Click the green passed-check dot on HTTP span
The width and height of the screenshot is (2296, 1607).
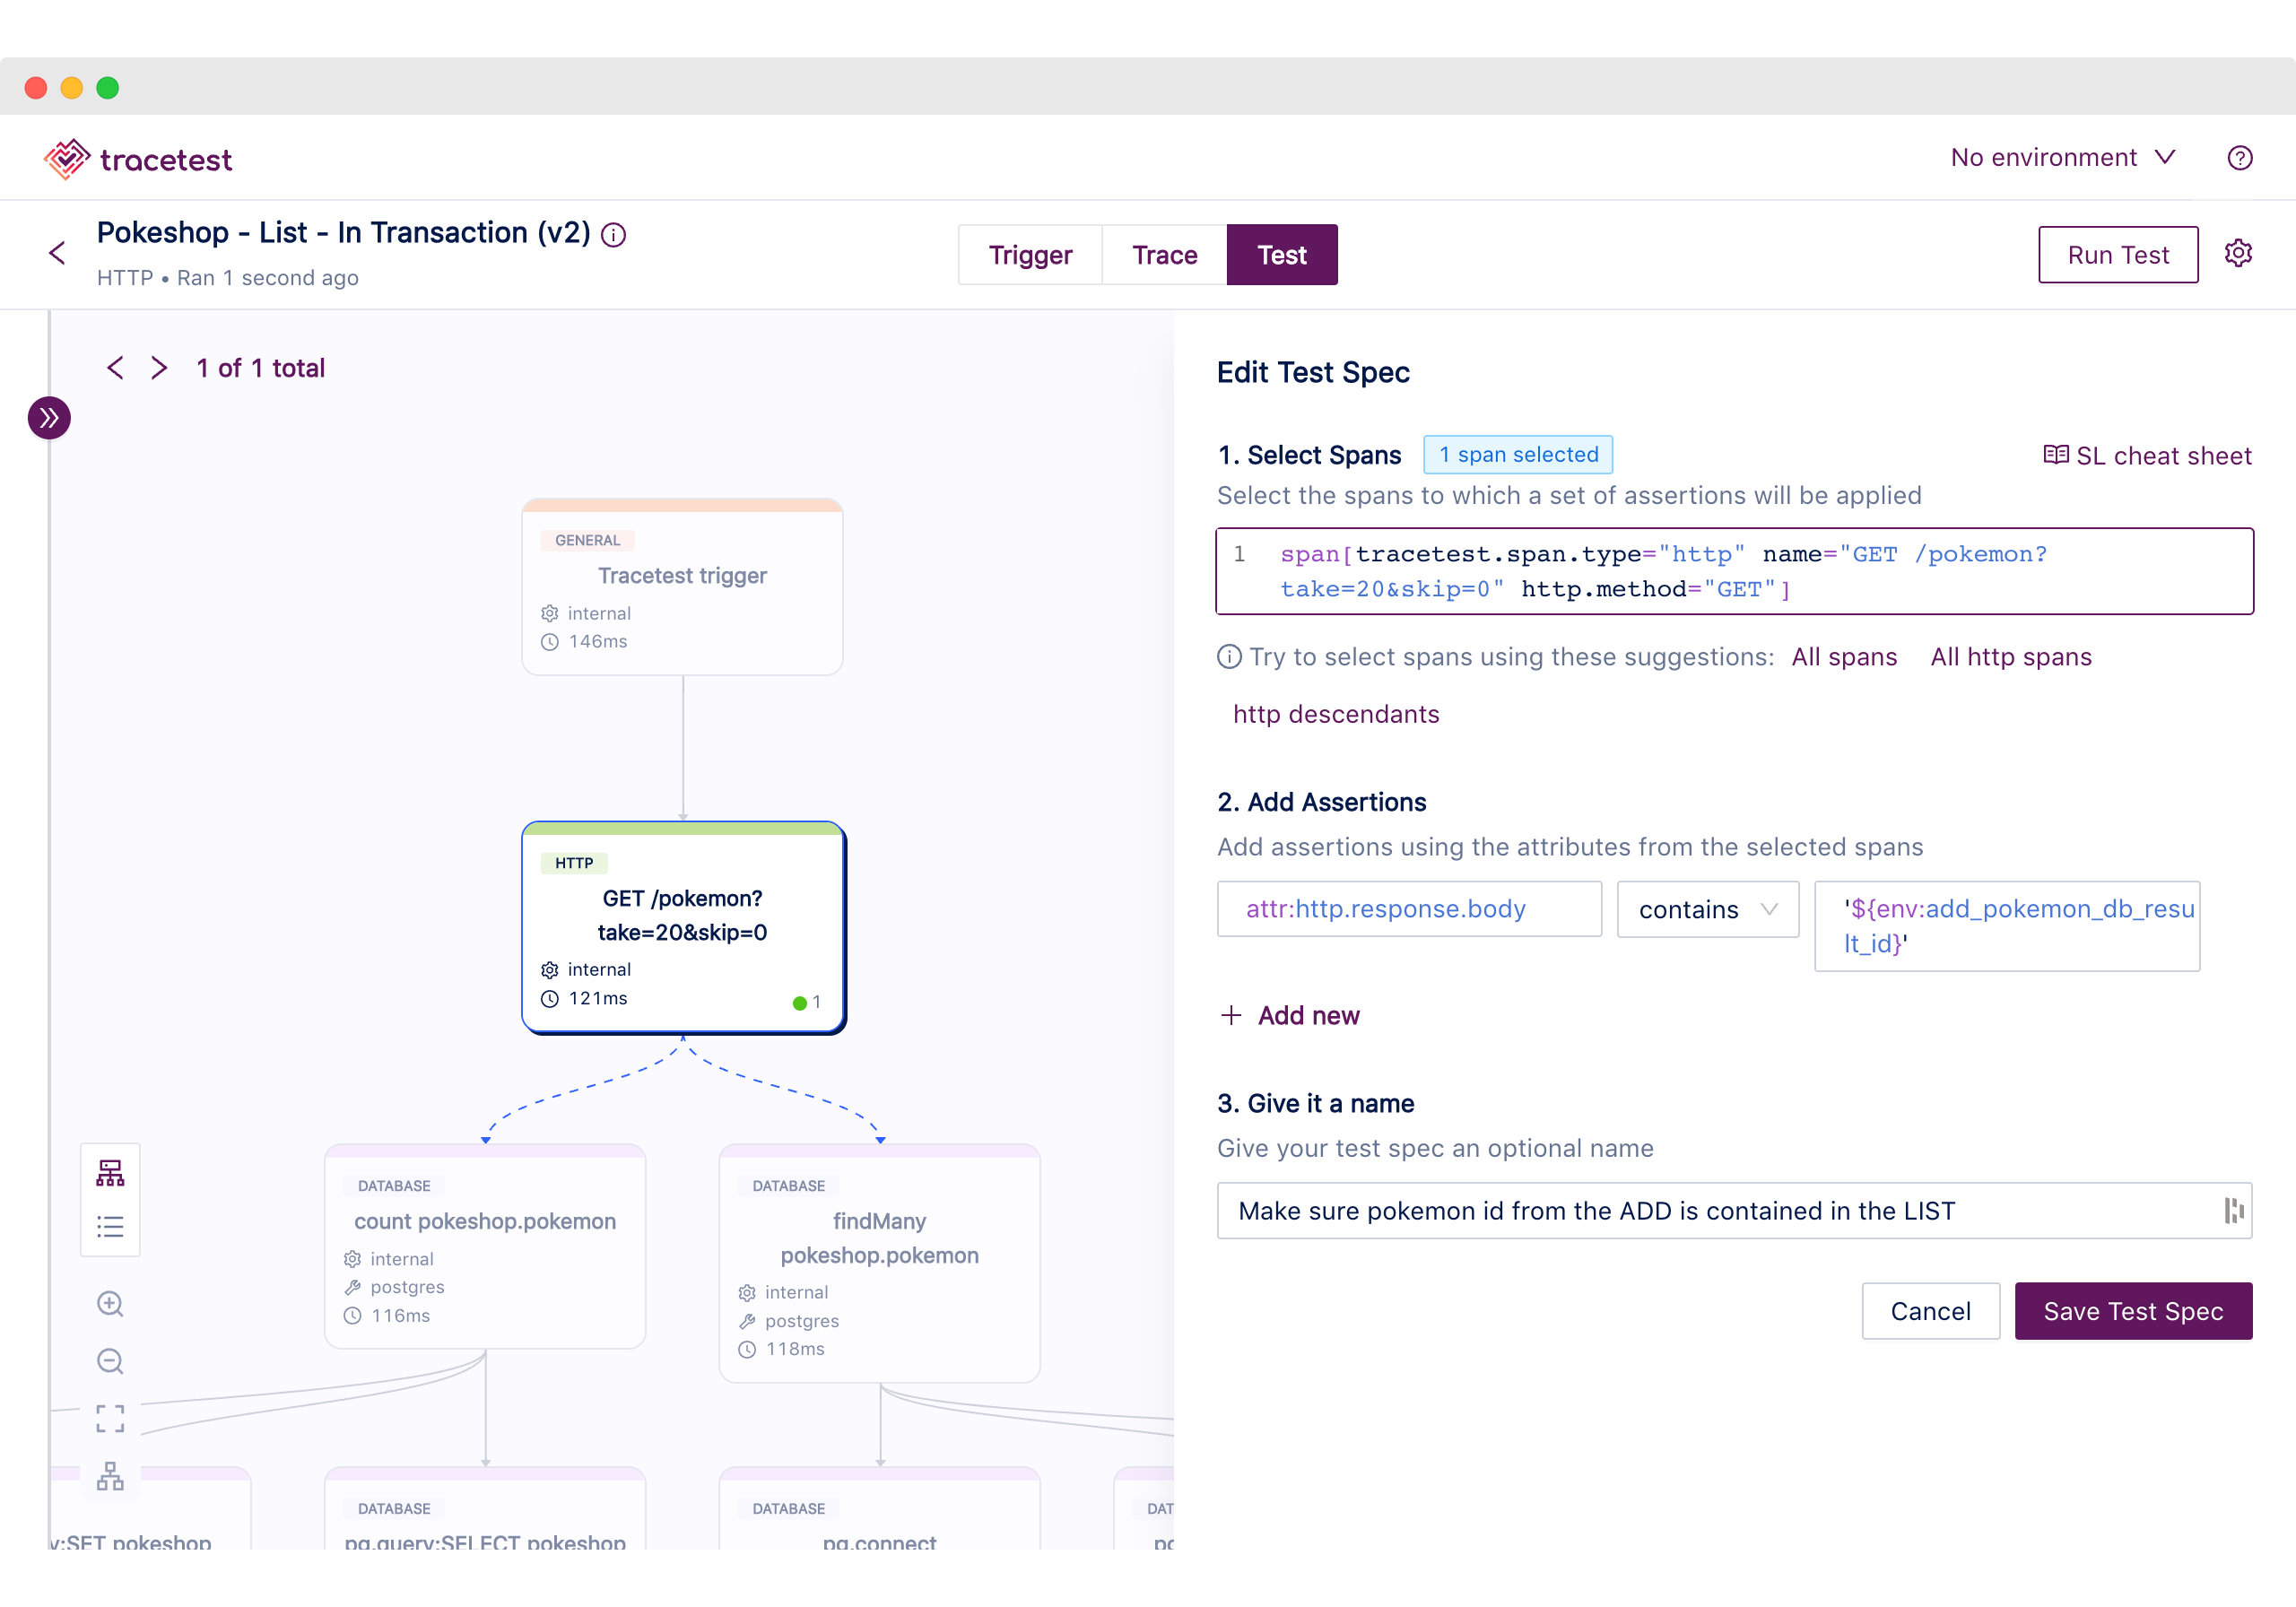pyautogui.click(x=799, y=1003)
